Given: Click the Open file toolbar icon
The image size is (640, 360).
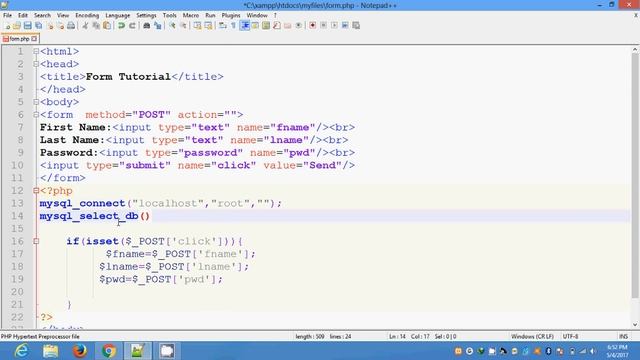Looking at the screenshot, I should (17, 26).
